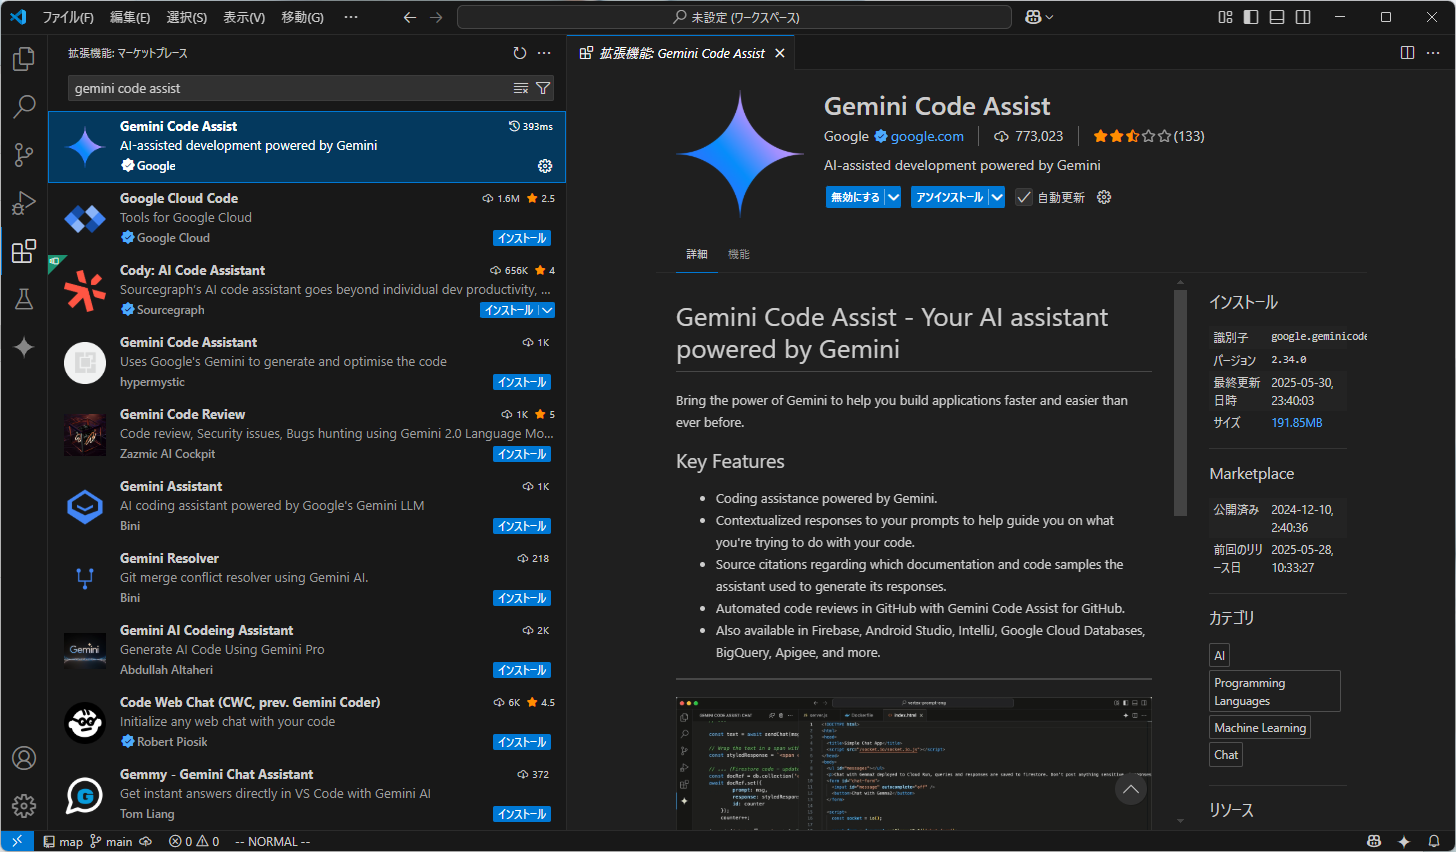Open the Source Control view
Screen dimensions: 1456x852
(x=24, y=155)
